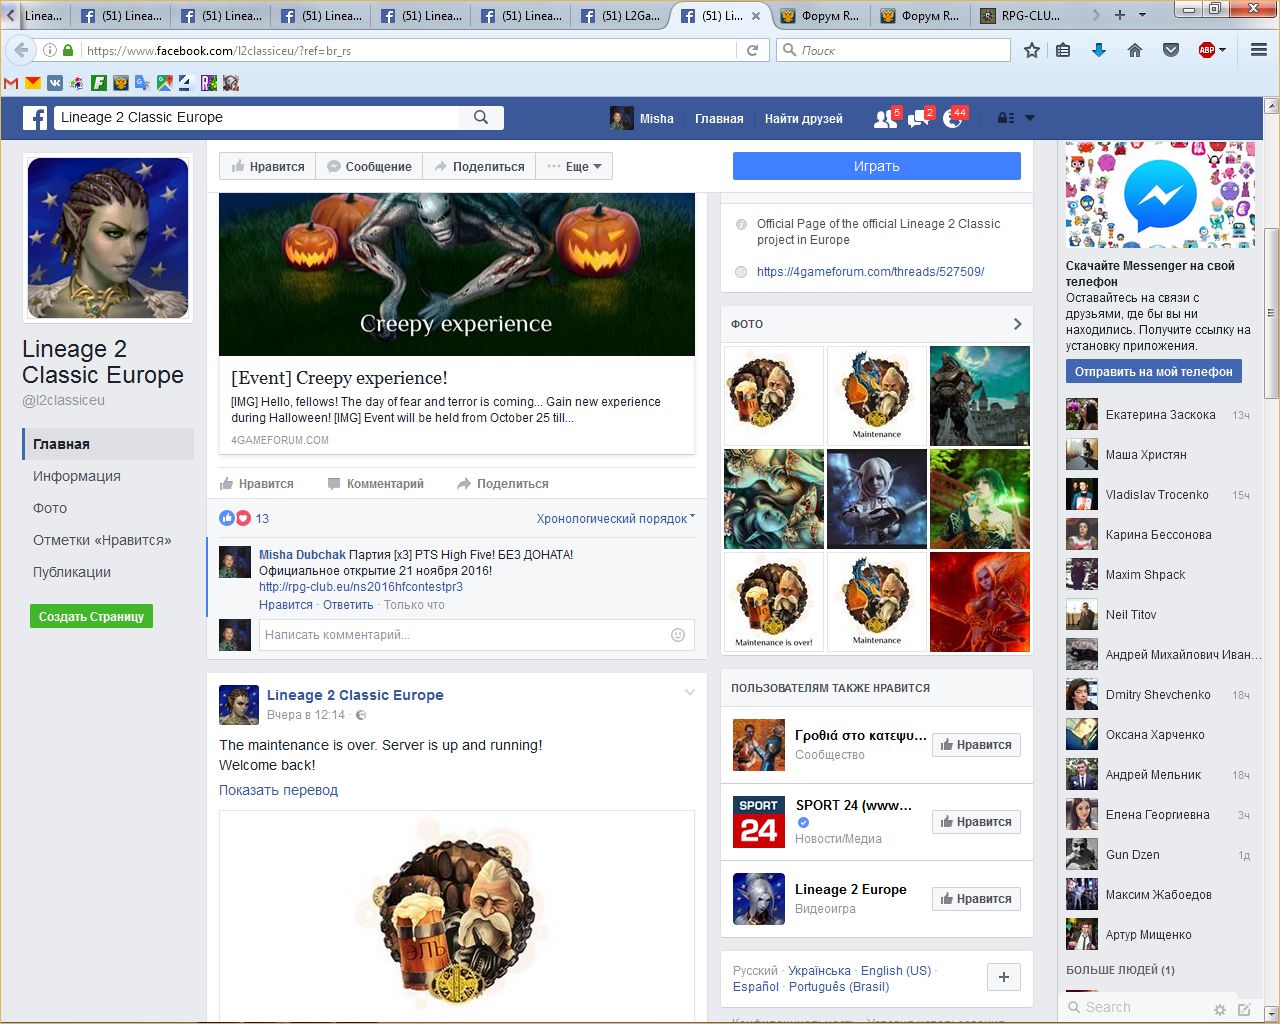The height and width of the screenshot is (1024, 1280).
Task: Open the VK bookmark icon
Action: pos(55,83)
